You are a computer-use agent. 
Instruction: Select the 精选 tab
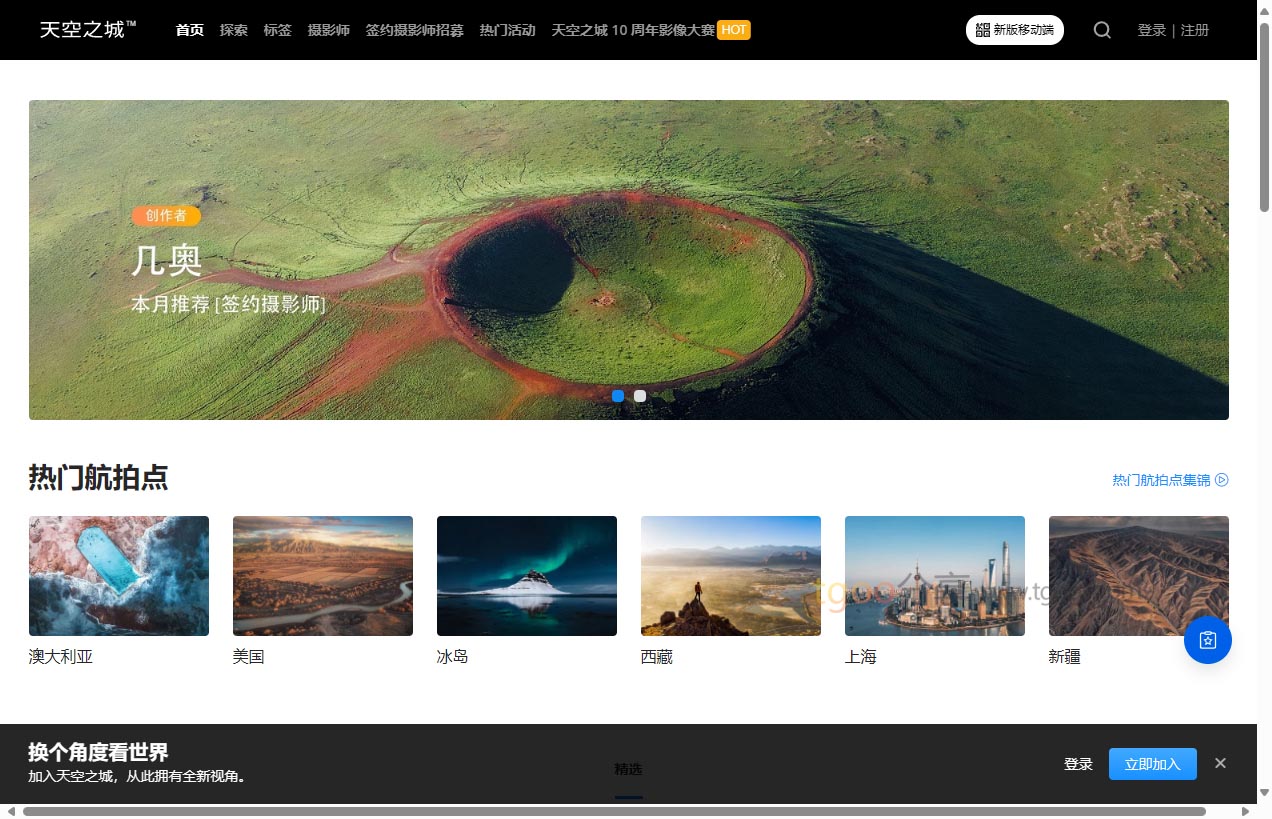[628, 769]
